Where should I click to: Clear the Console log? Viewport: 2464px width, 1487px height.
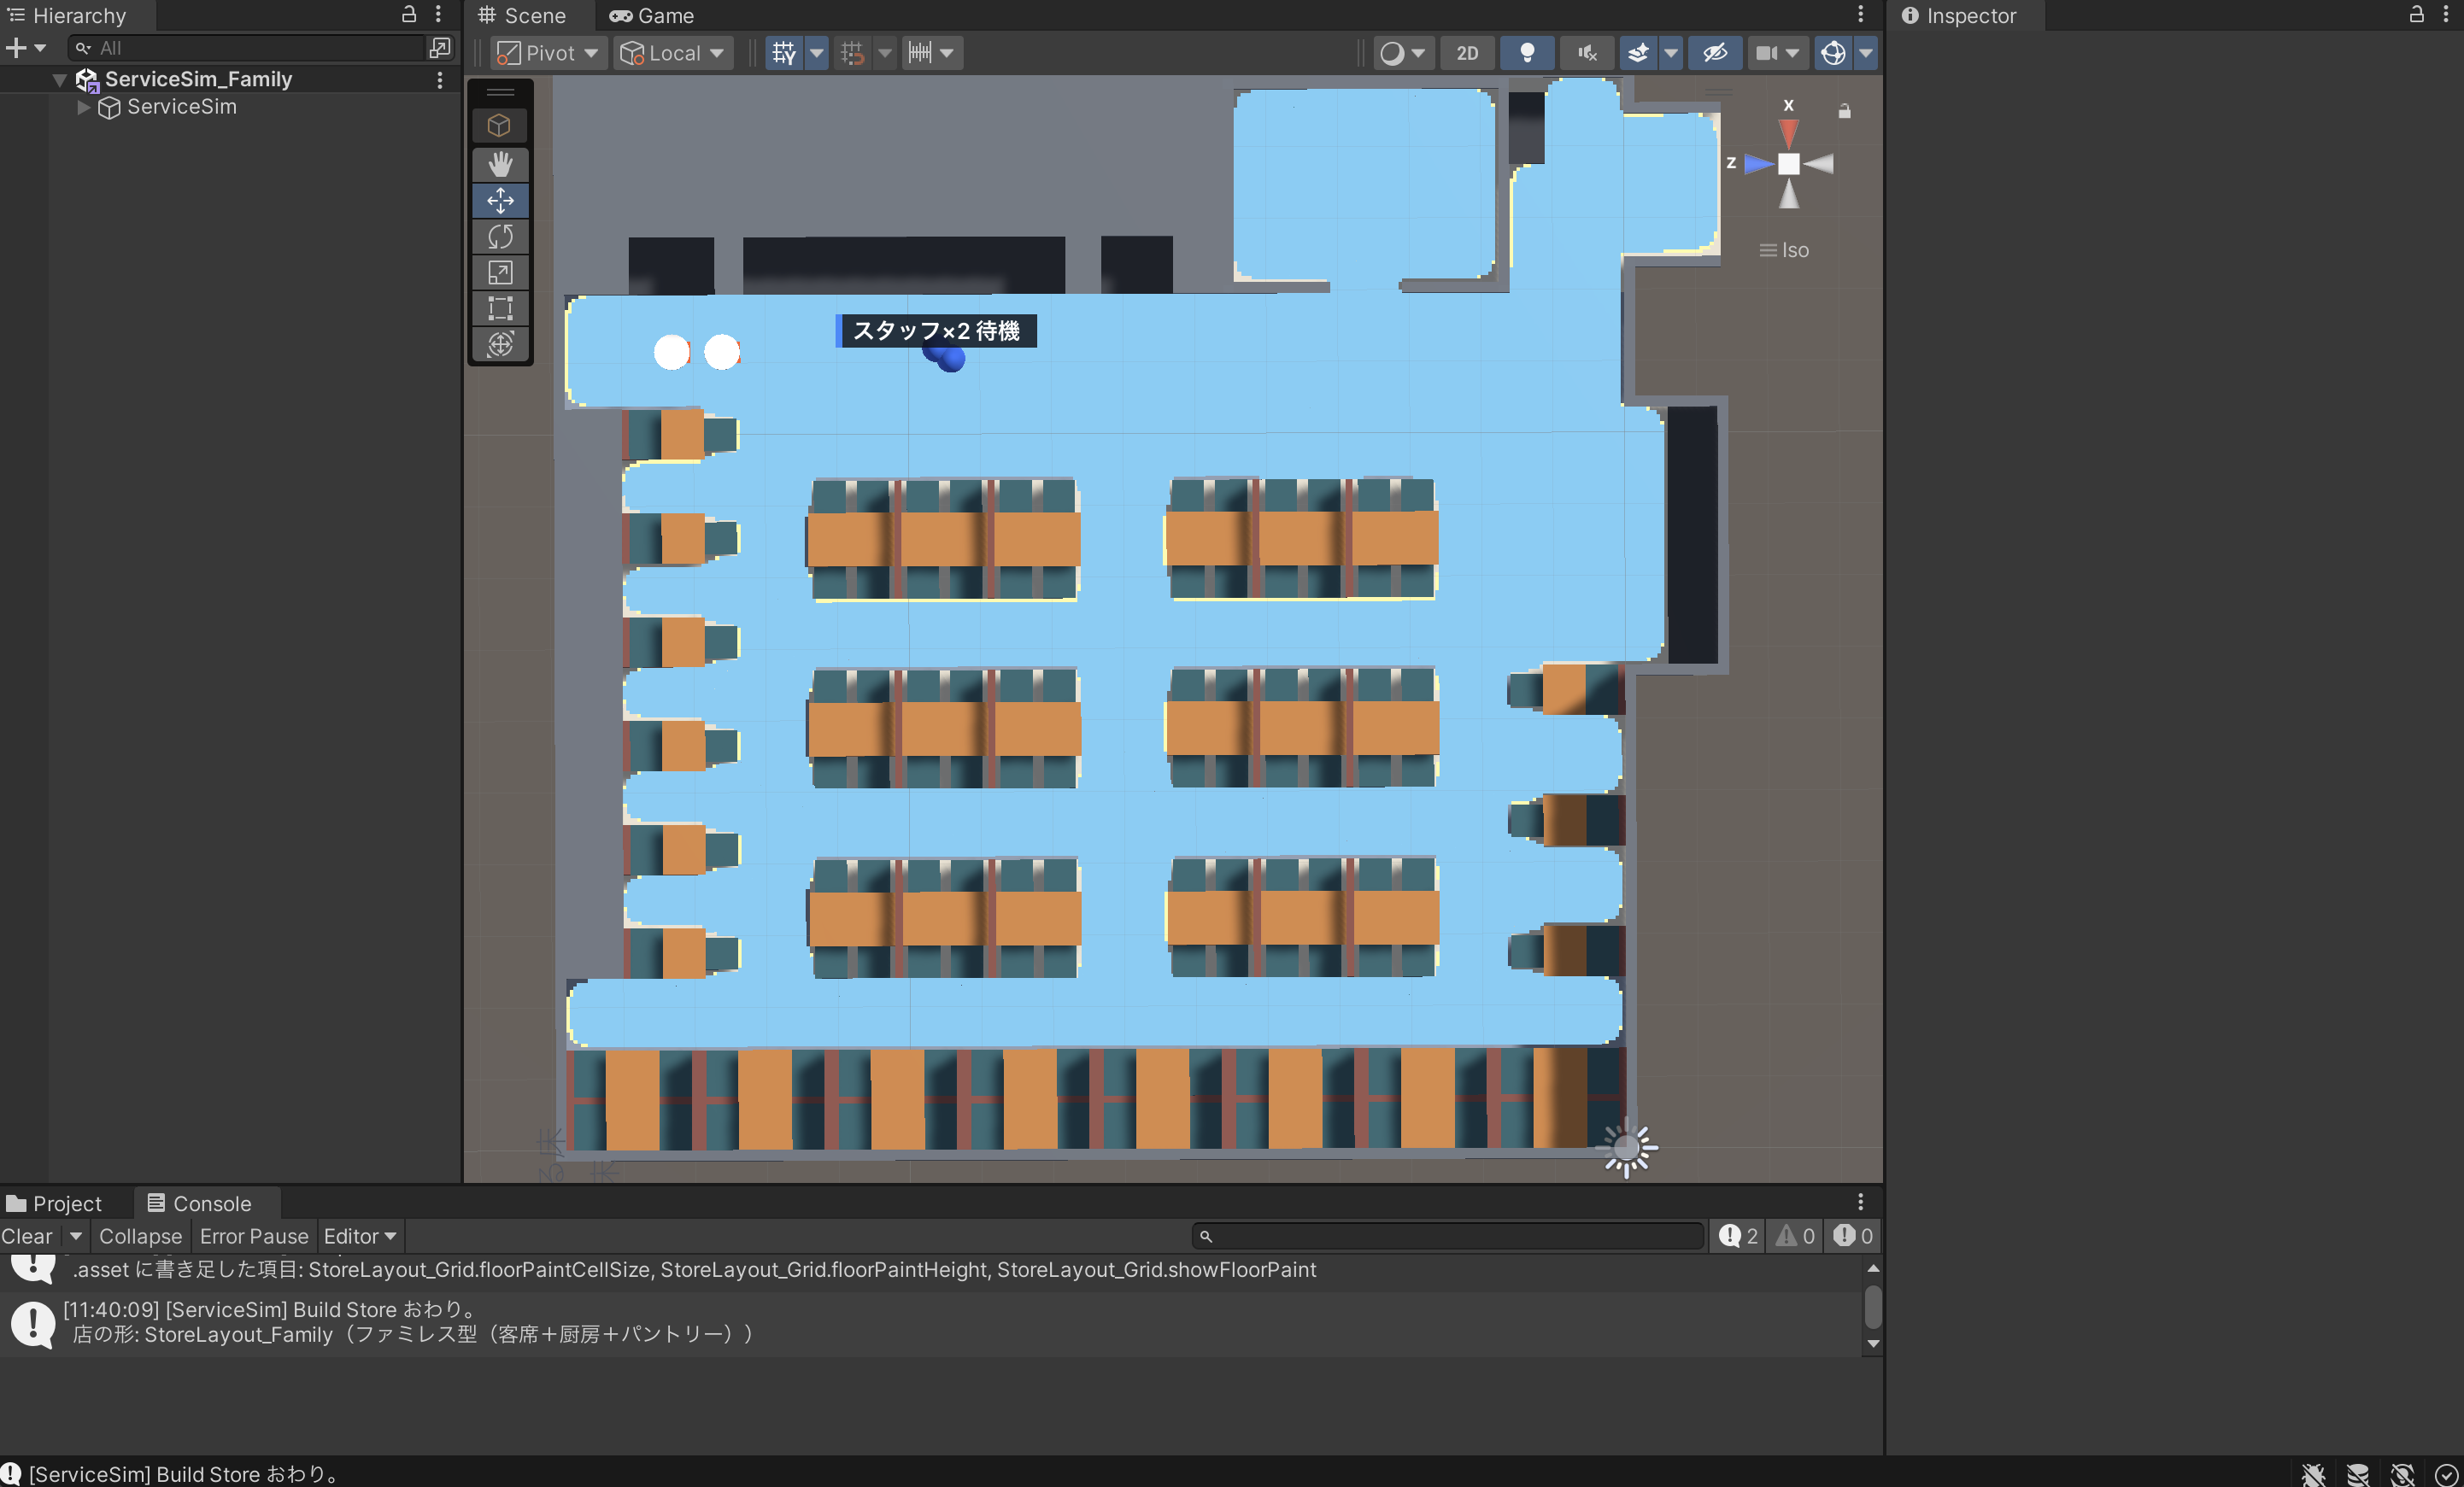27,1236
